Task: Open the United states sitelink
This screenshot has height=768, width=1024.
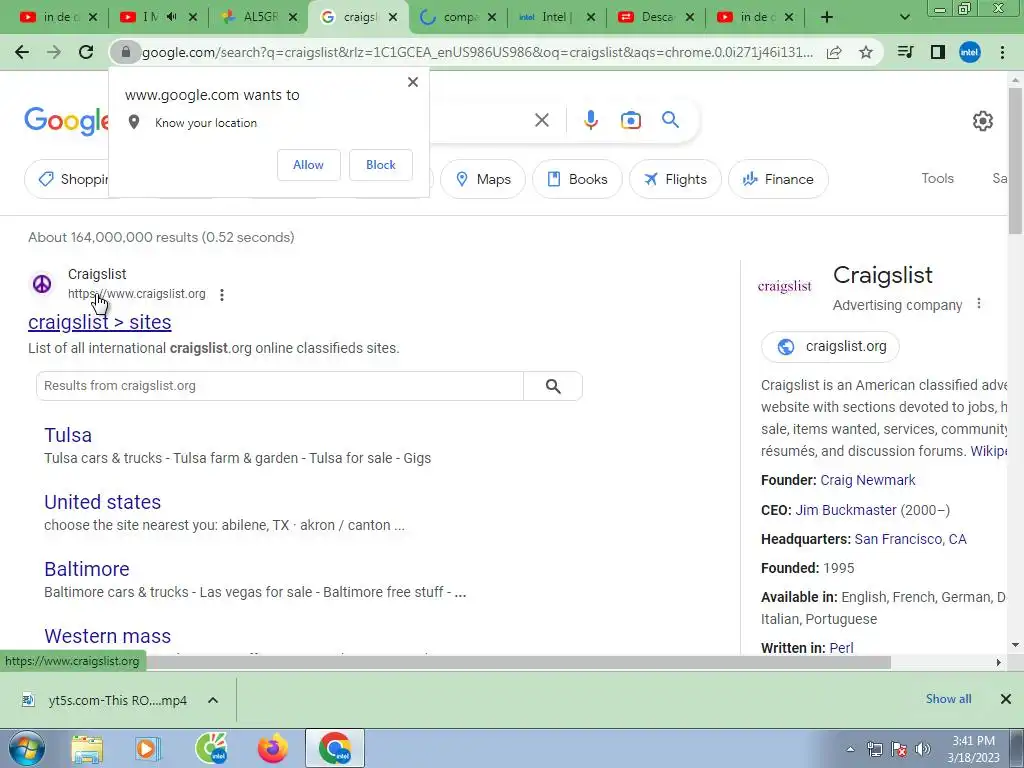Action: [x=103, y=502]
